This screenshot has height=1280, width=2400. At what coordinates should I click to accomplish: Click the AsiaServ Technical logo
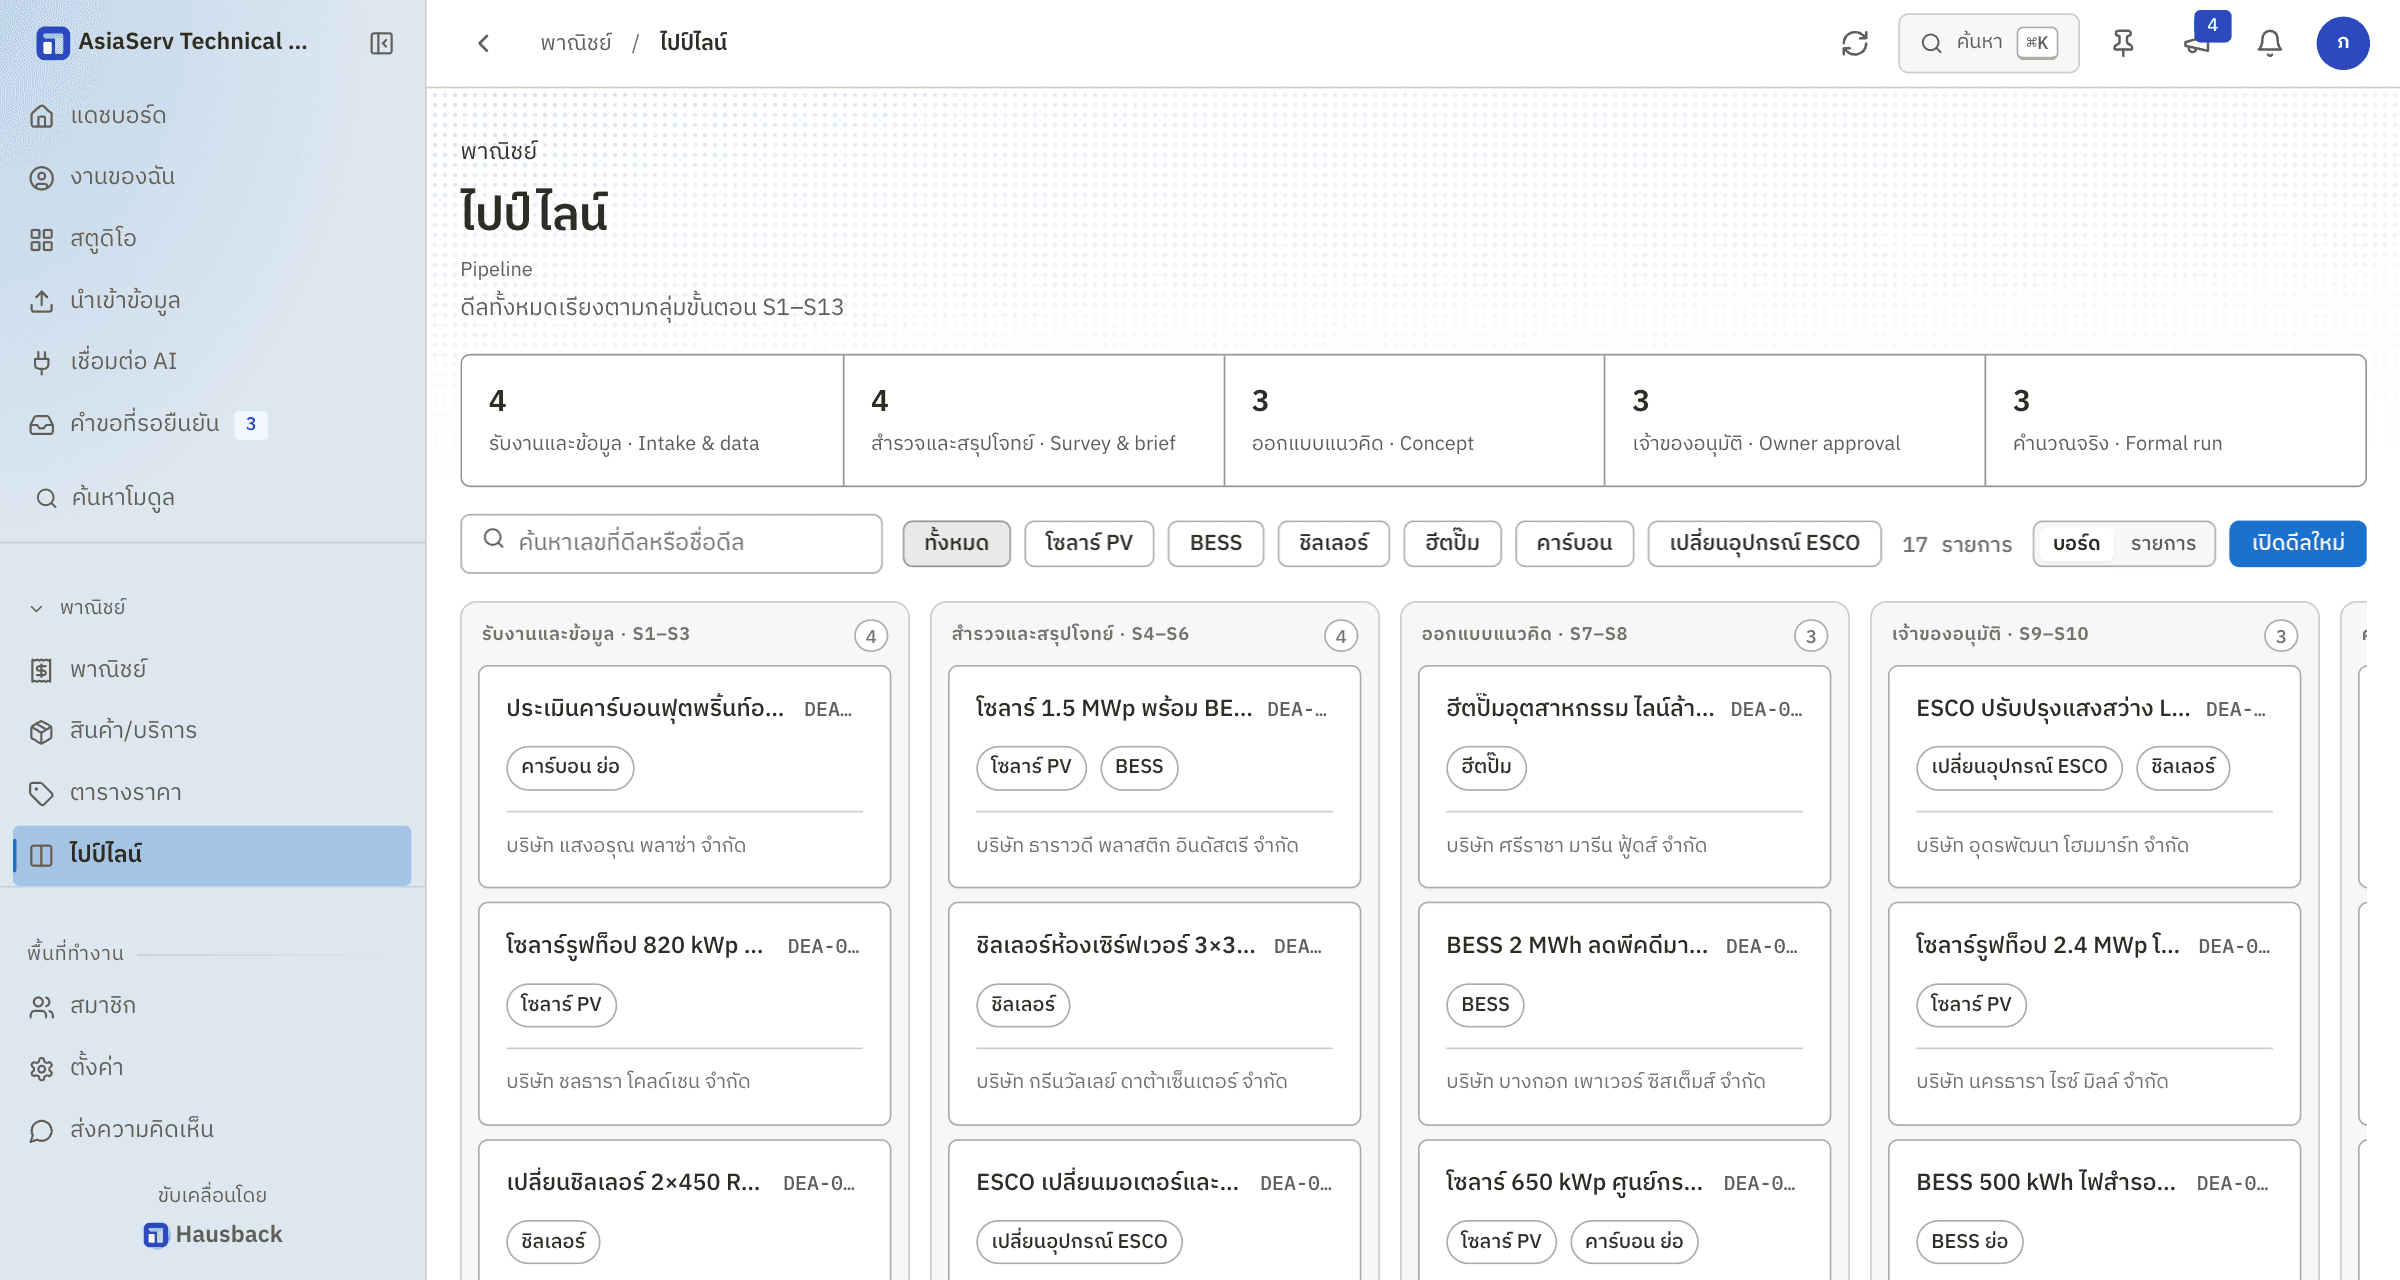53,43
